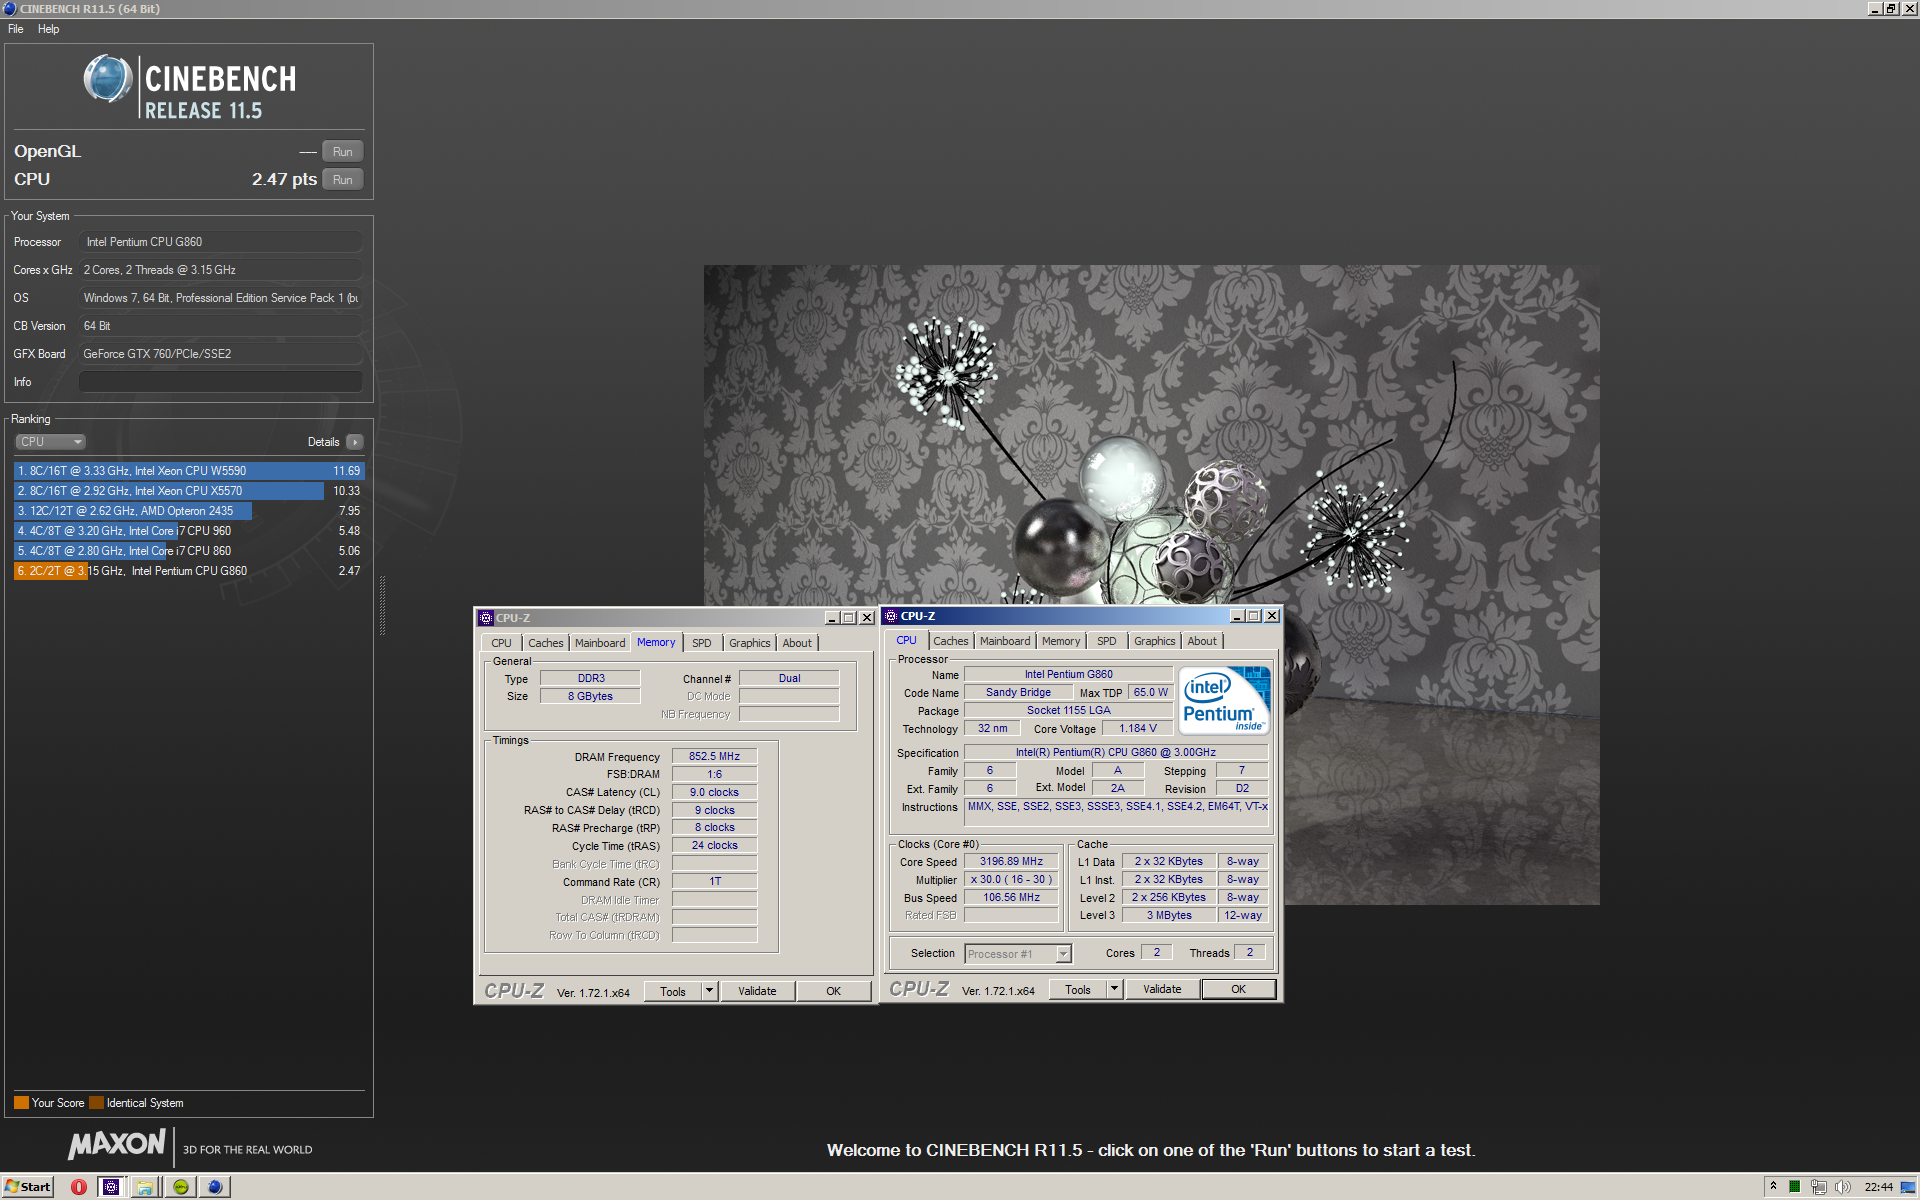Open Graphics tab in right CPU-Z window
Image resolution: width=1920 pixels, height=1200 pixels.
[1155, 641]
